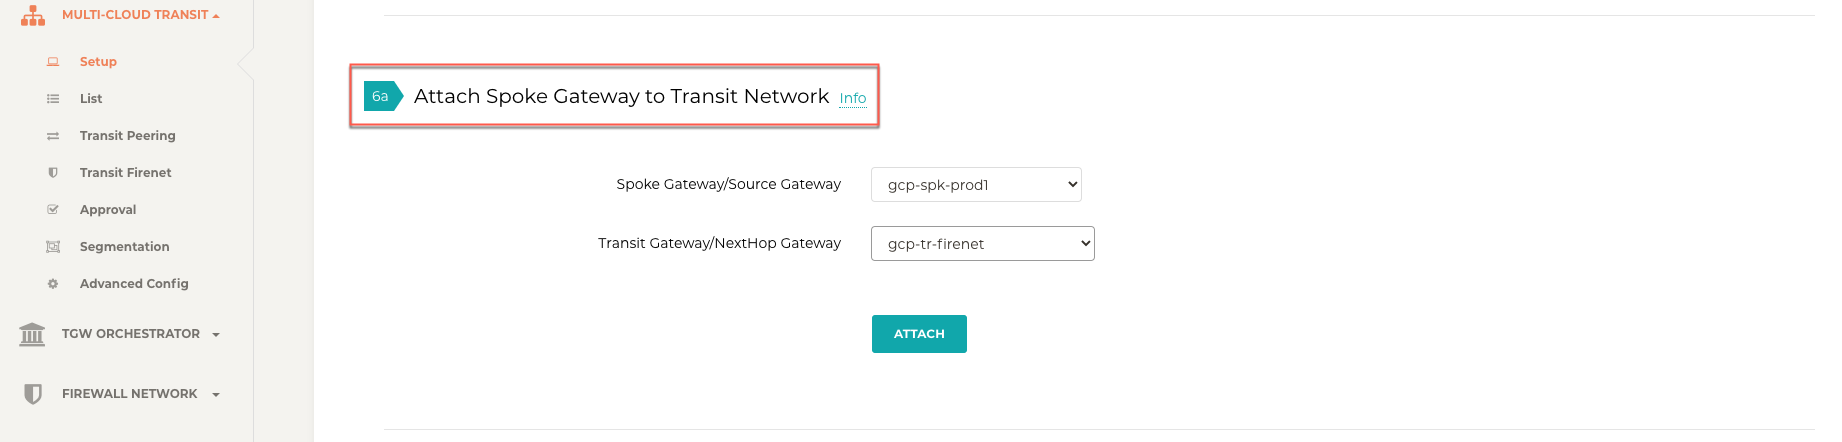Click the Multi-Cloud Transit network icon
The image size is (1842, 442).
[x=33, y=15]
